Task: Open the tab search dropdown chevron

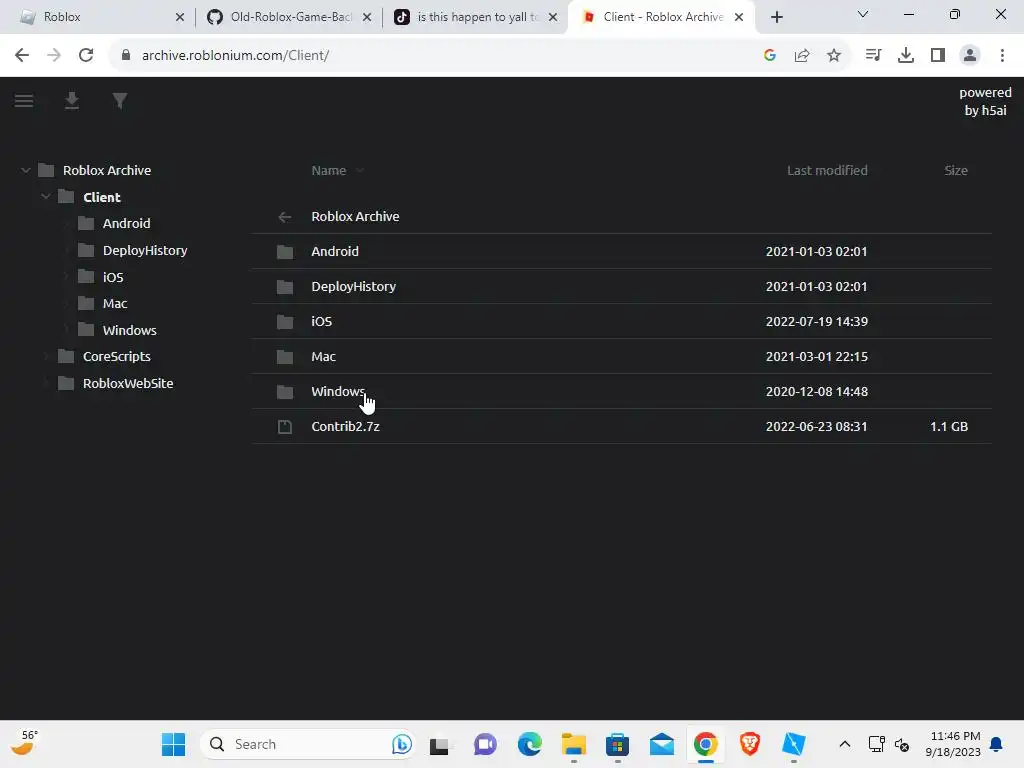Action: (x=863, y=14)
